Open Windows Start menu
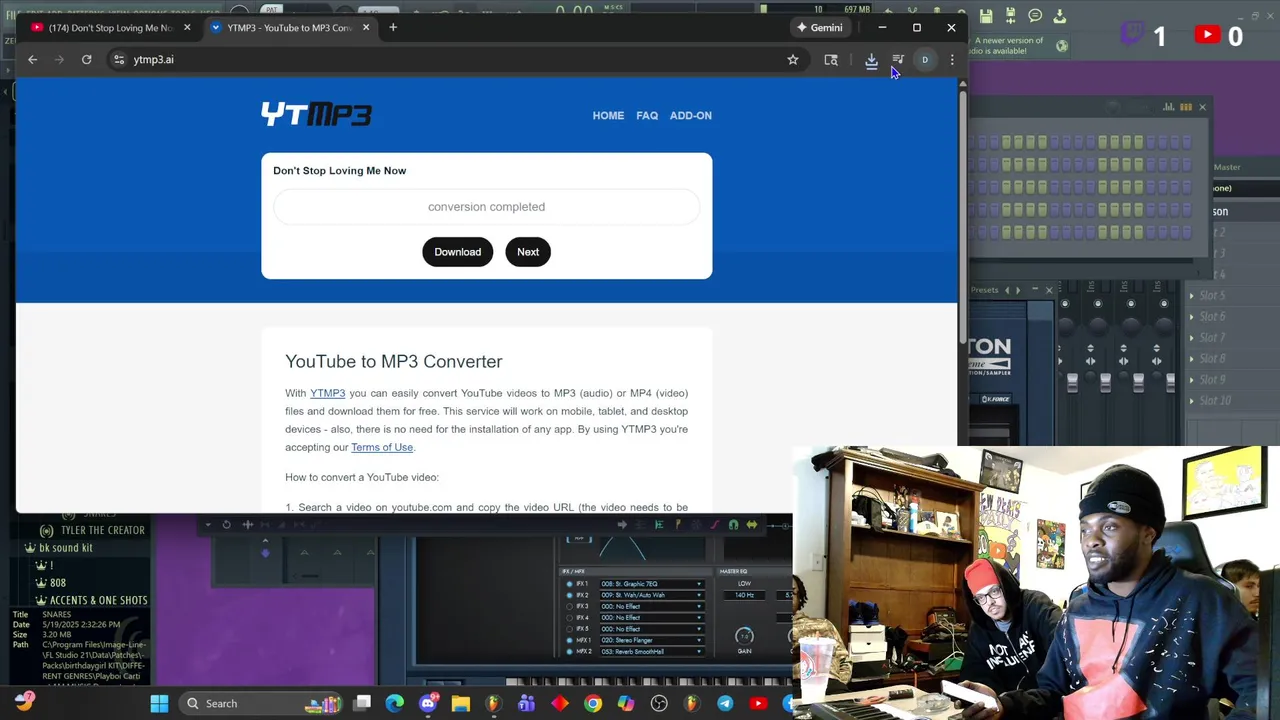Viewport: 1280px width, 720px height. point(159,703)
